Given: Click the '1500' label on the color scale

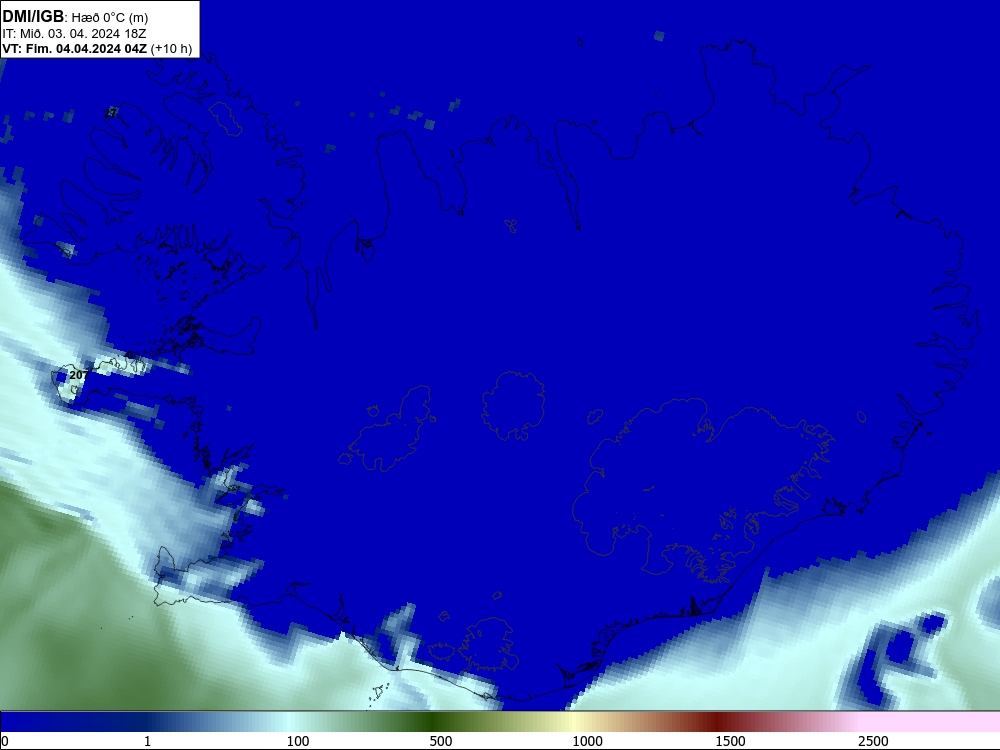Looking at the screenshot, I should [730, 741].
